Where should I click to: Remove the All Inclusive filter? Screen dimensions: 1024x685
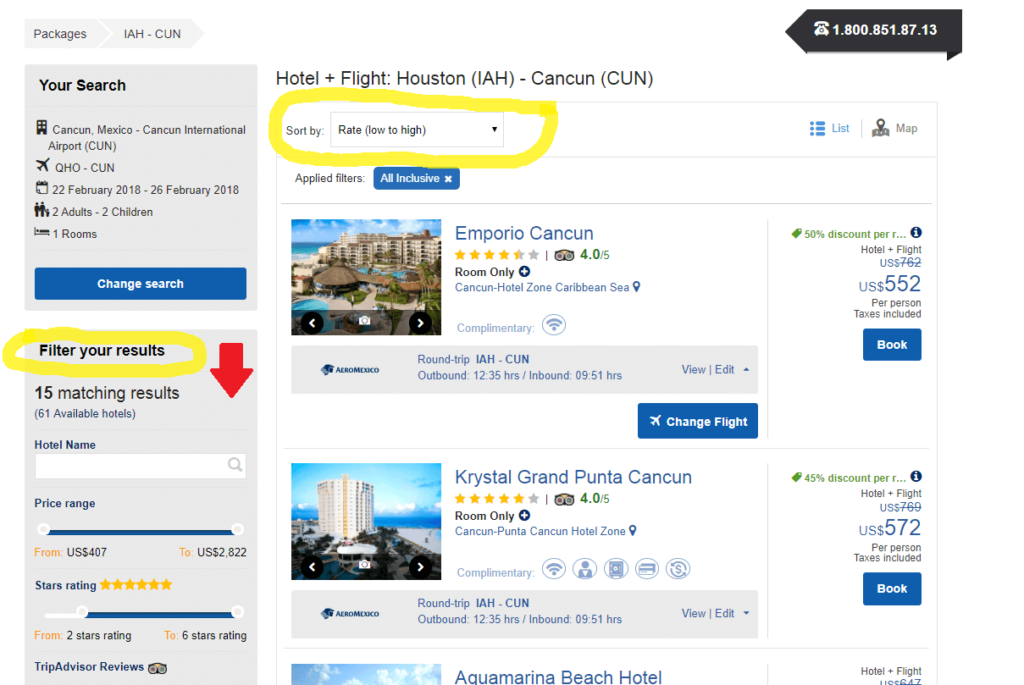click(x=449, y=179)
